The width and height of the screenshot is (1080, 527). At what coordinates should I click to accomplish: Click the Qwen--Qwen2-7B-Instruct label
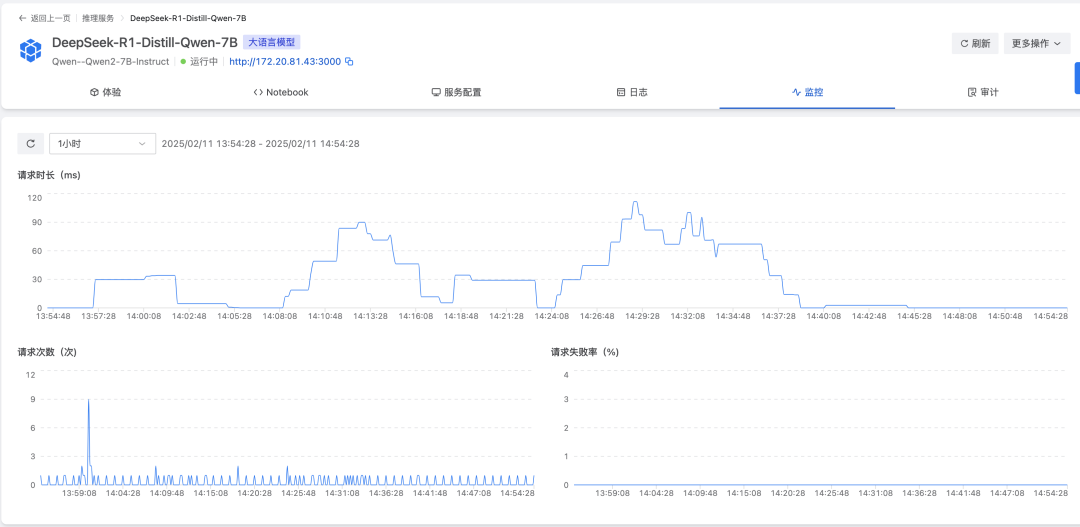111,61
